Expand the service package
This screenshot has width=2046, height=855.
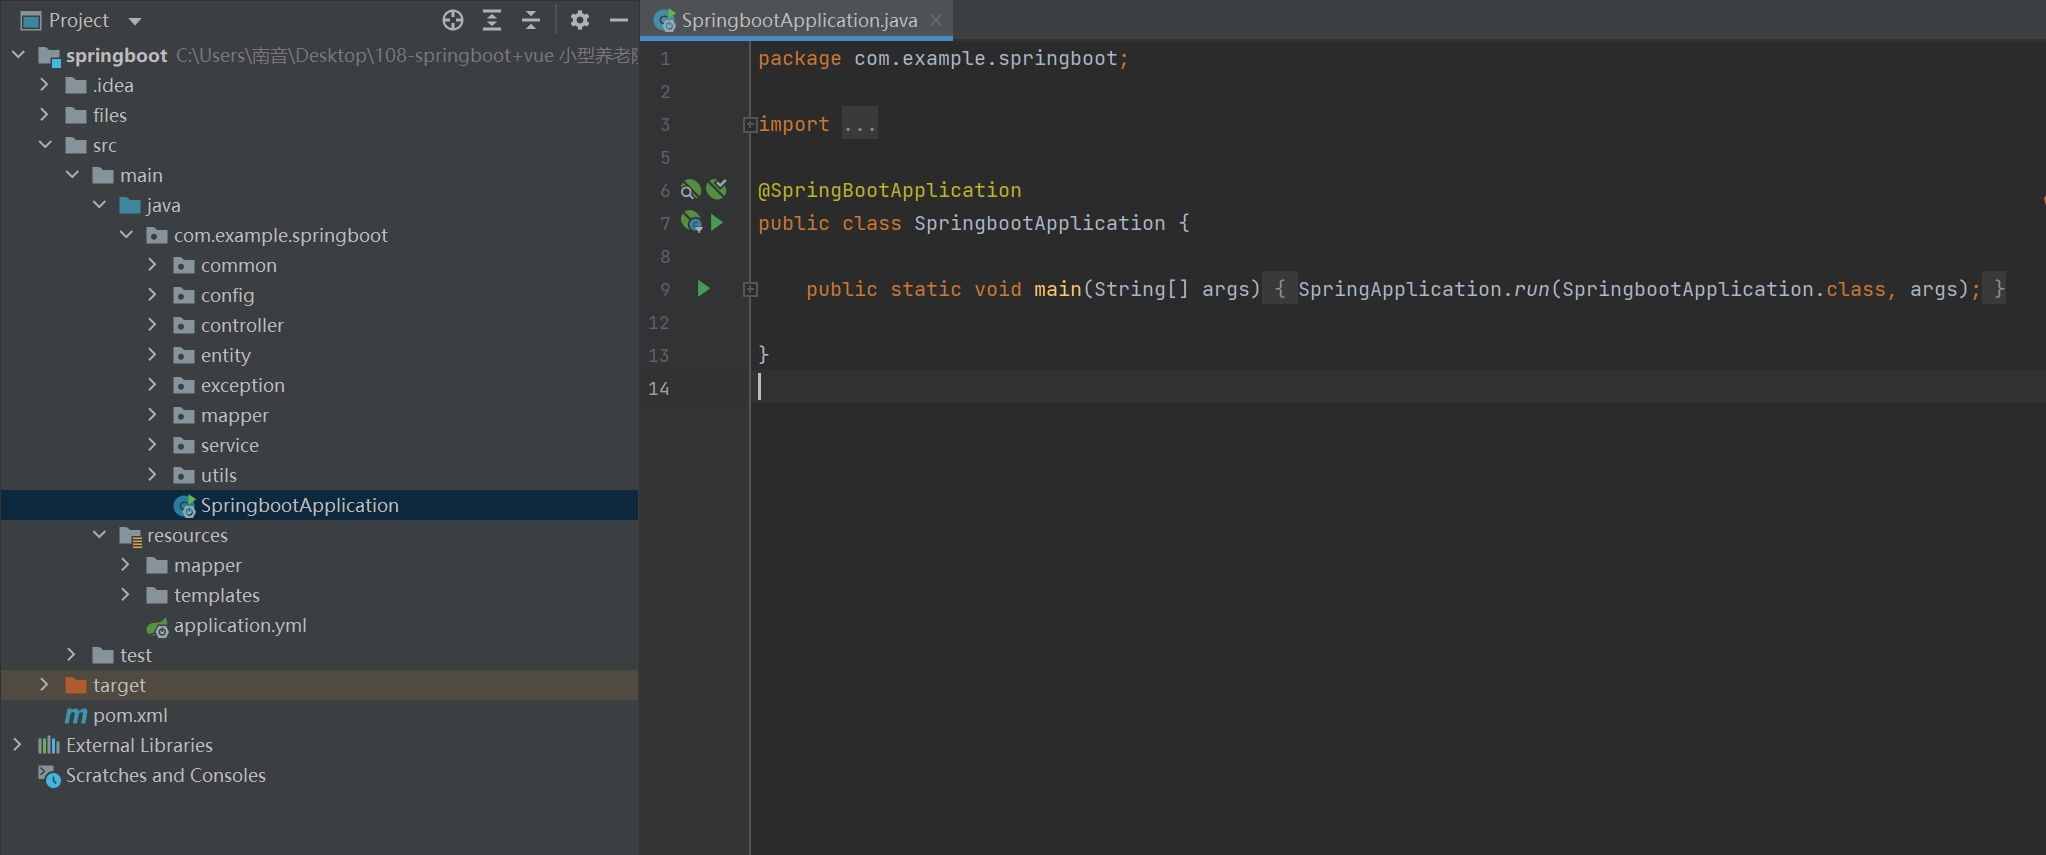pos(153,445)
